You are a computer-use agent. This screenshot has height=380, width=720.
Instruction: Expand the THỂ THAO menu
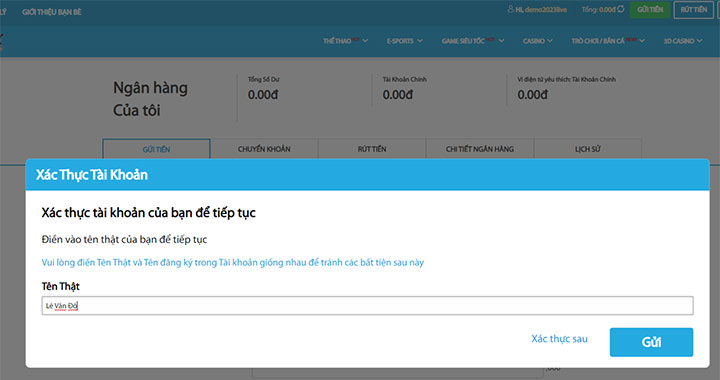(345, 41)
